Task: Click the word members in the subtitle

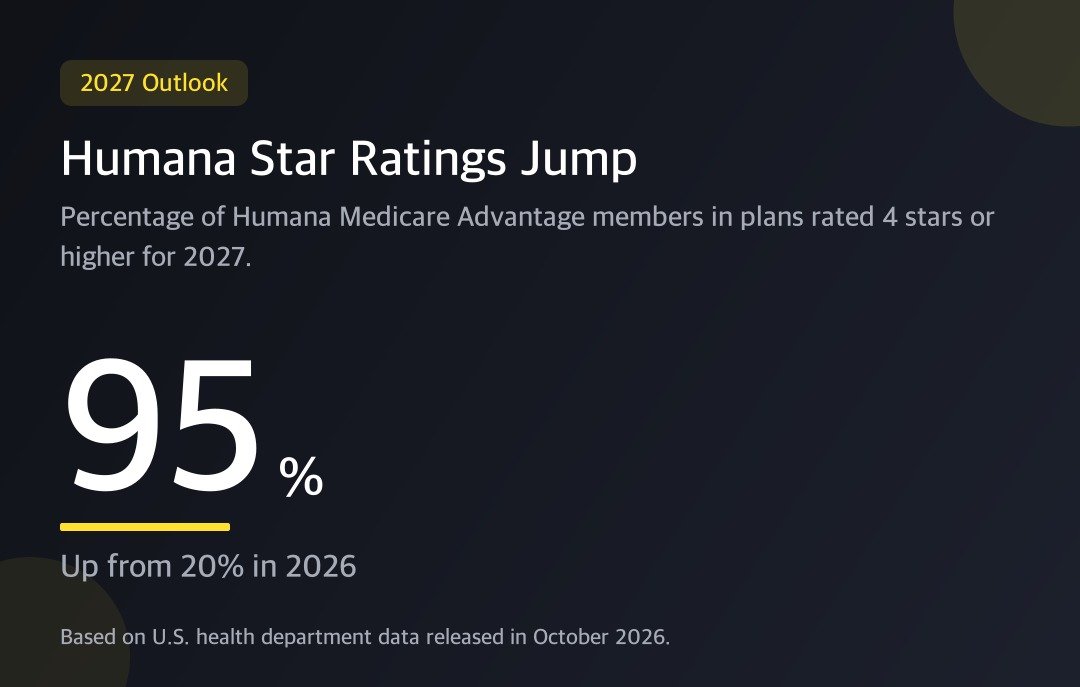Action: pos(647,217)
